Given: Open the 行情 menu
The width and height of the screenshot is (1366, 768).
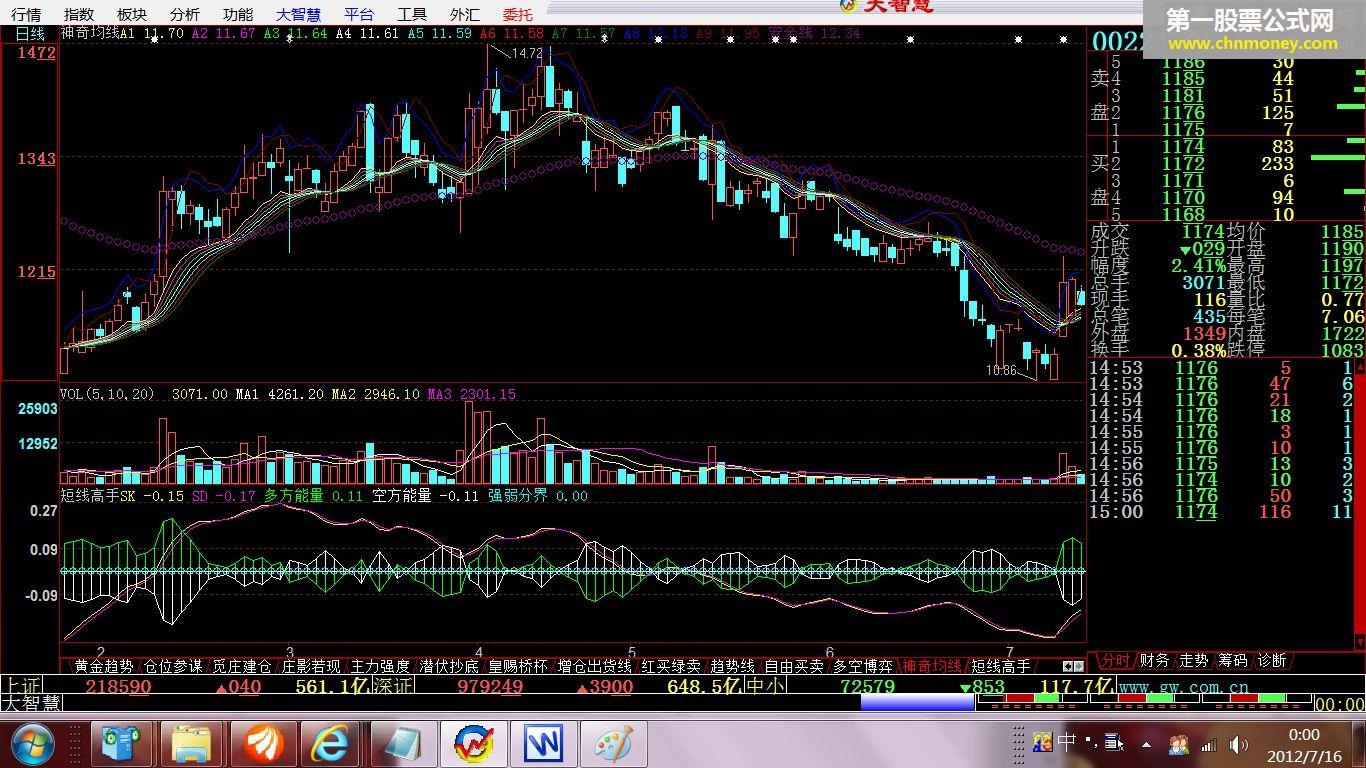Looking at the screenshot, I should 27,14.
